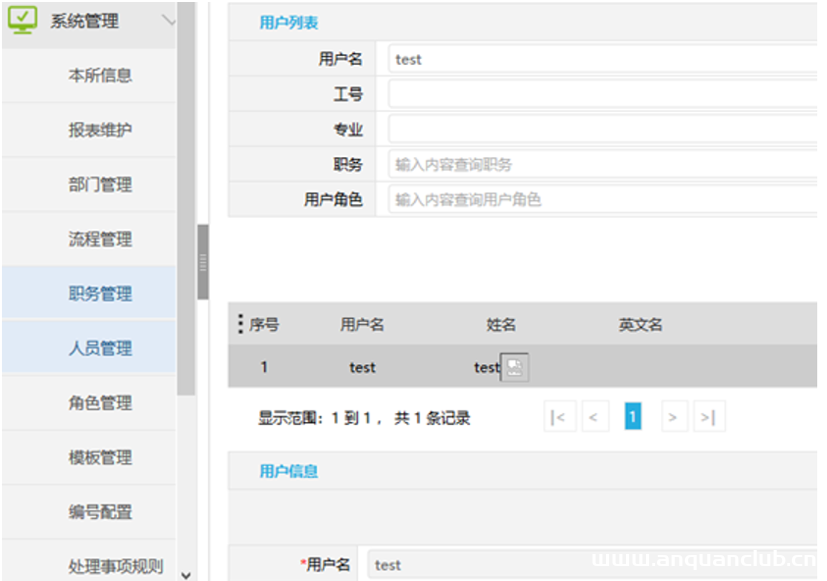Collapse the 系统管理 menu chevron
The image size is (827, 581).
click(x=167, y=21)
